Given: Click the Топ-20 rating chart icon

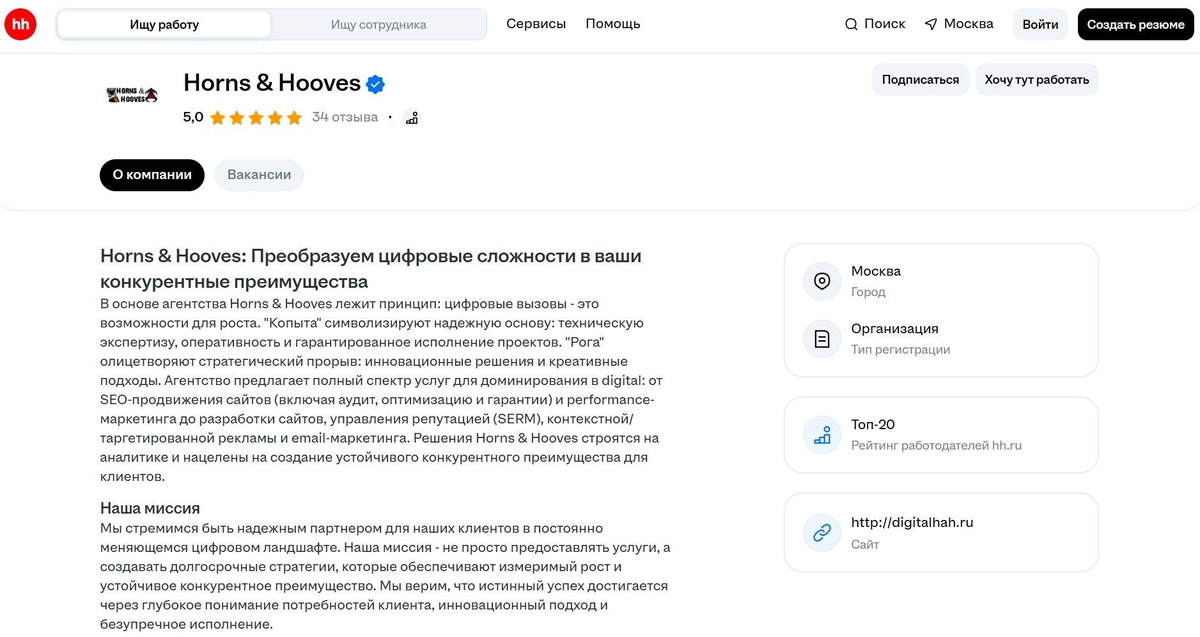Looking at the screenshot, I should coord(822,435).
